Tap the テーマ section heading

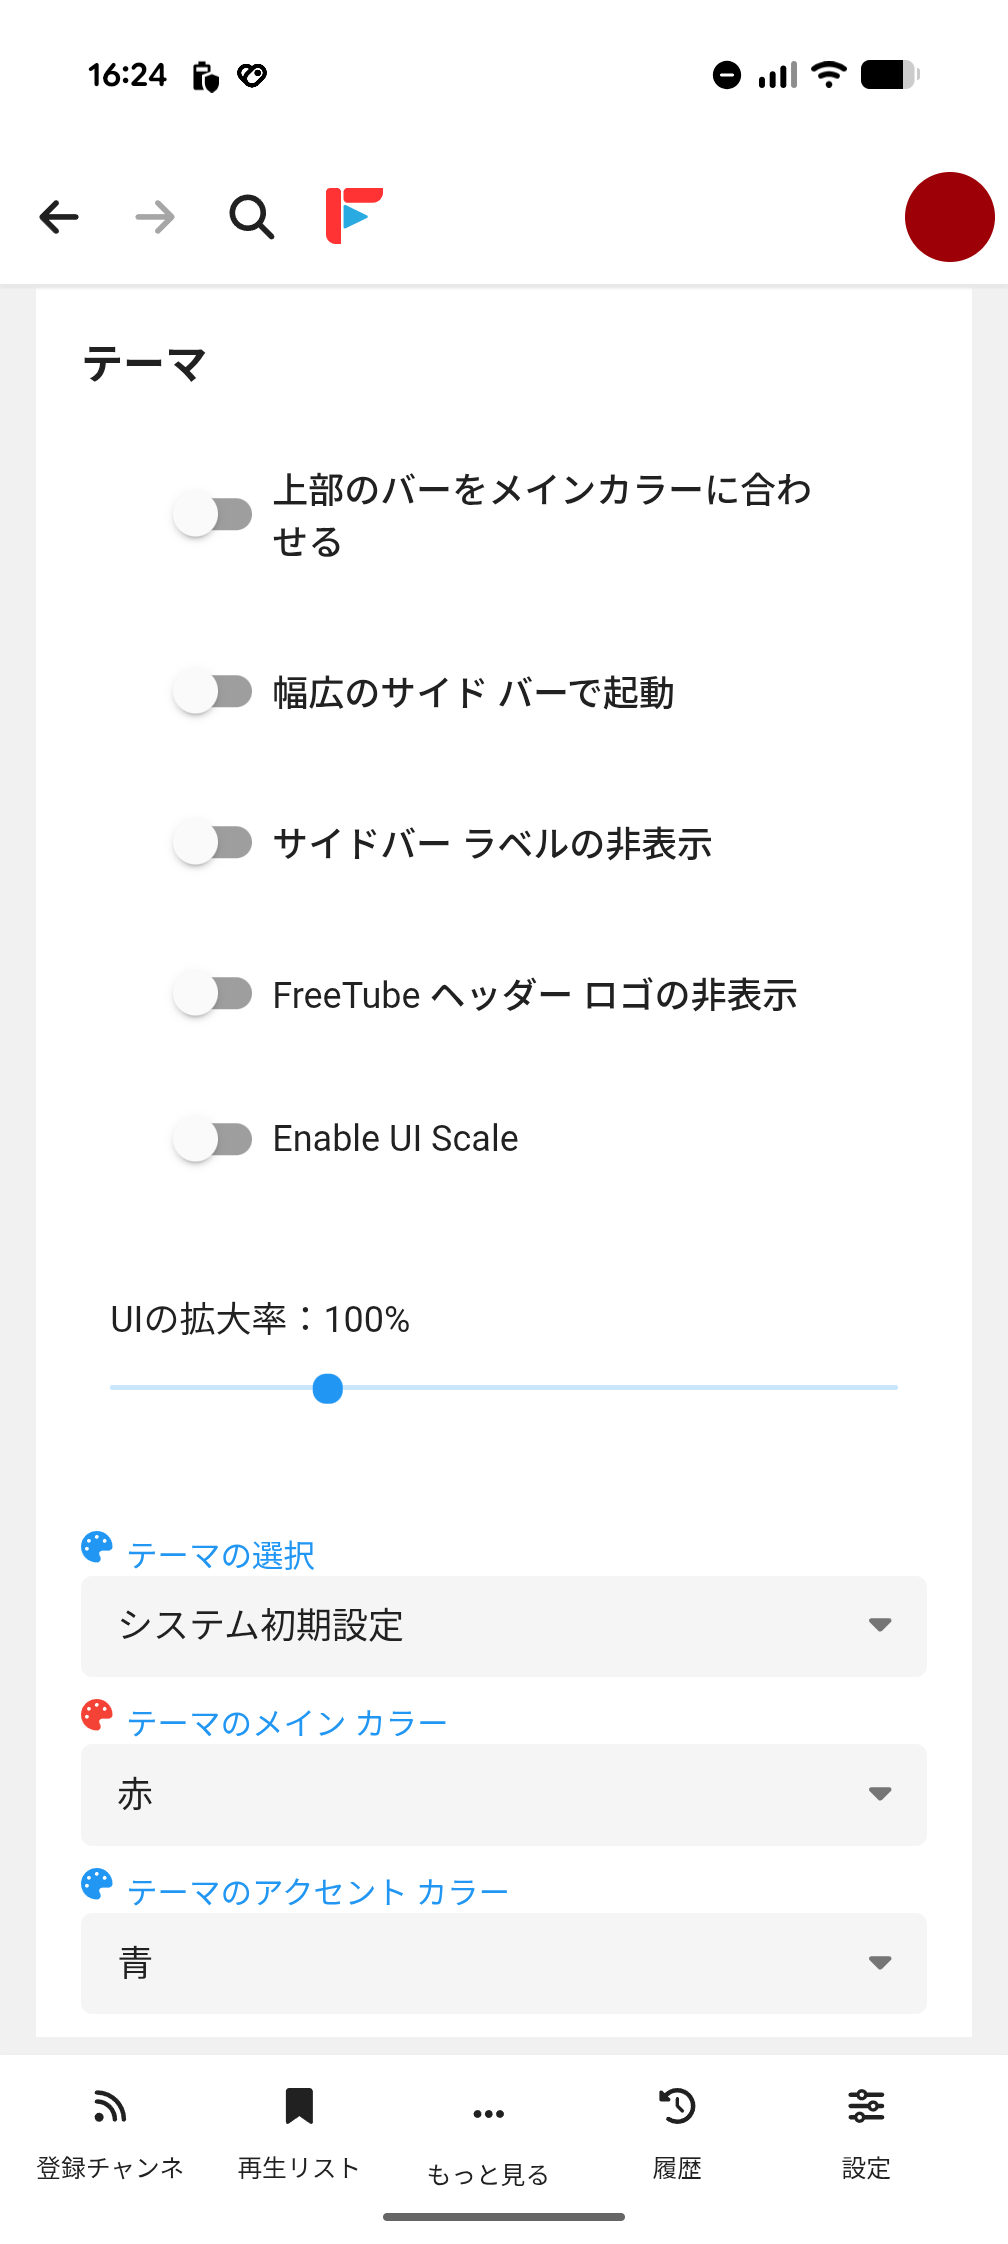(145, 365)
